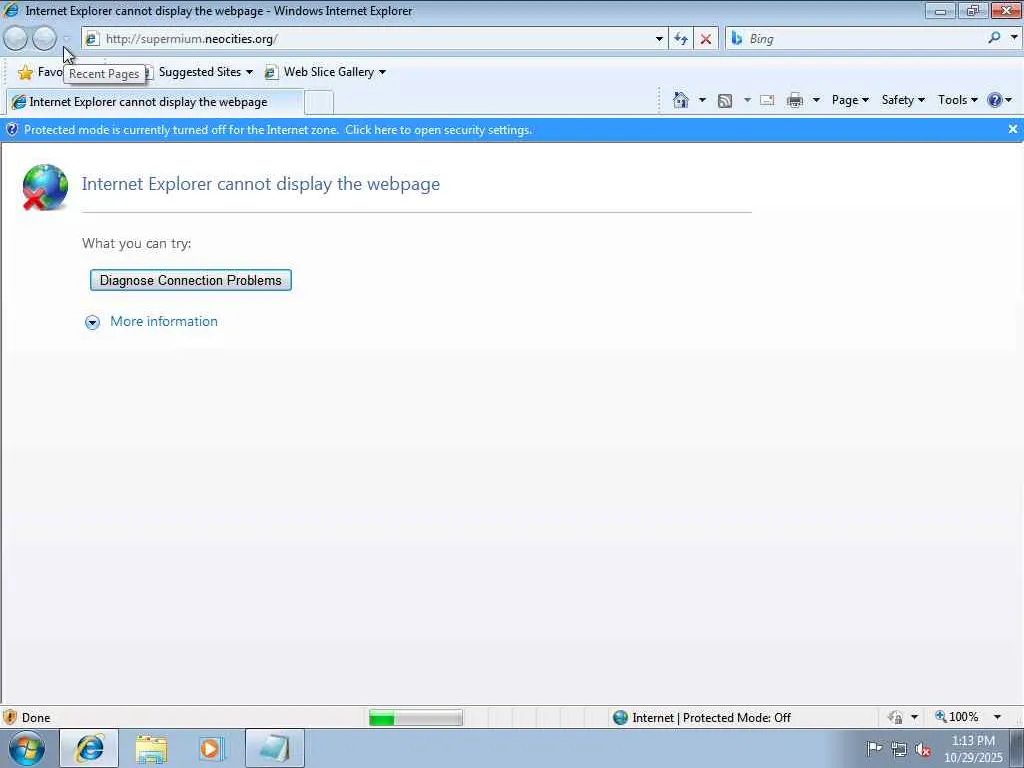Click the Action Center flag tray icon
This screenshot has height=768, width=1024.
[x=874, y=748]
